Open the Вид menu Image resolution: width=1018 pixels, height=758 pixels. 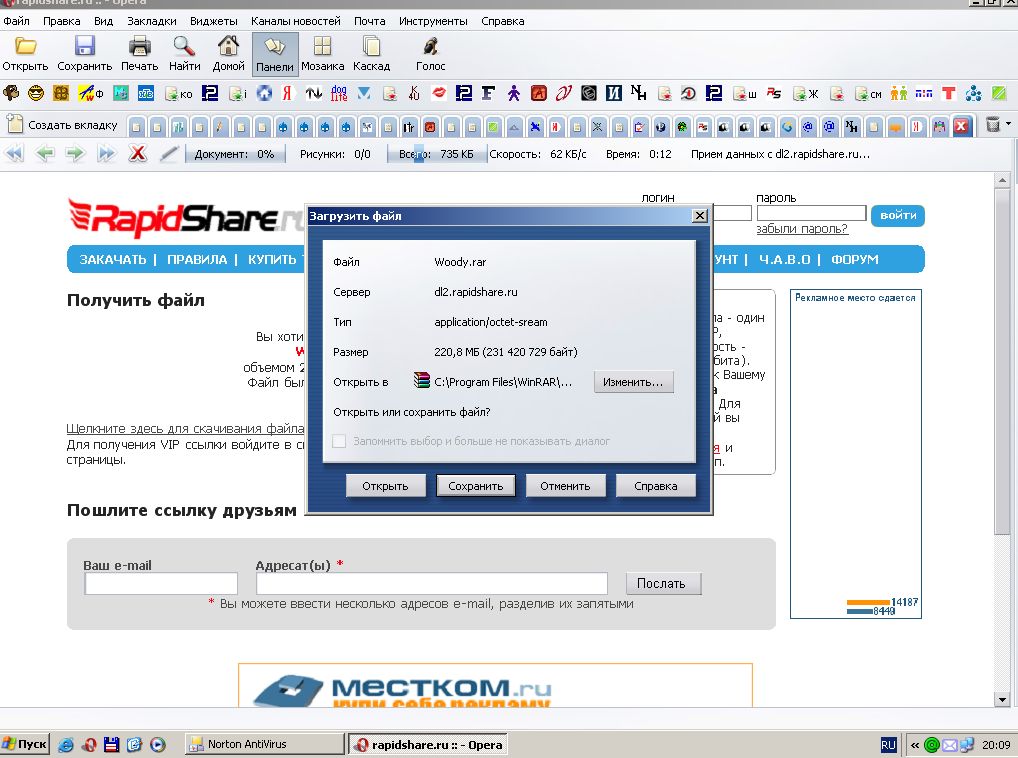(103, 21)
